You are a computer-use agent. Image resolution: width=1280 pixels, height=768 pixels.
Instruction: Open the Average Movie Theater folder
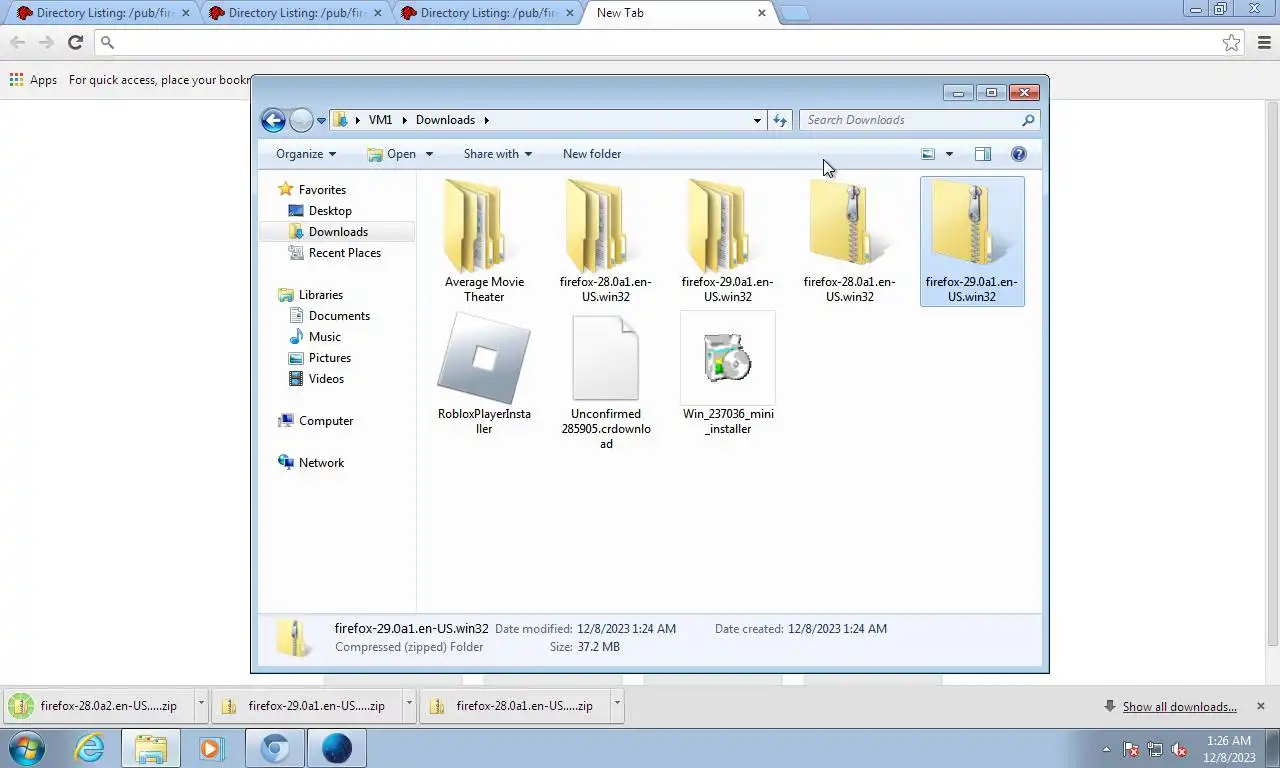coord(484,240)
